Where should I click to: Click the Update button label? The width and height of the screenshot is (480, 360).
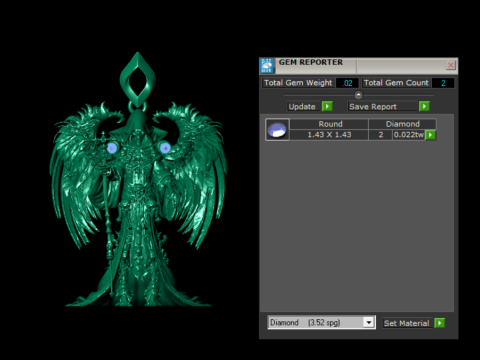pos(302,107)
